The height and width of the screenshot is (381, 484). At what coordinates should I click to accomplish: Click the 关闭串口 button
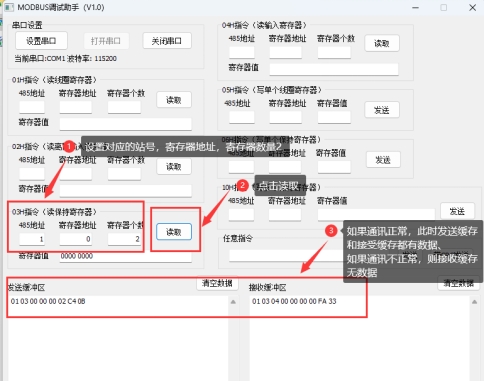pos(167,41)
